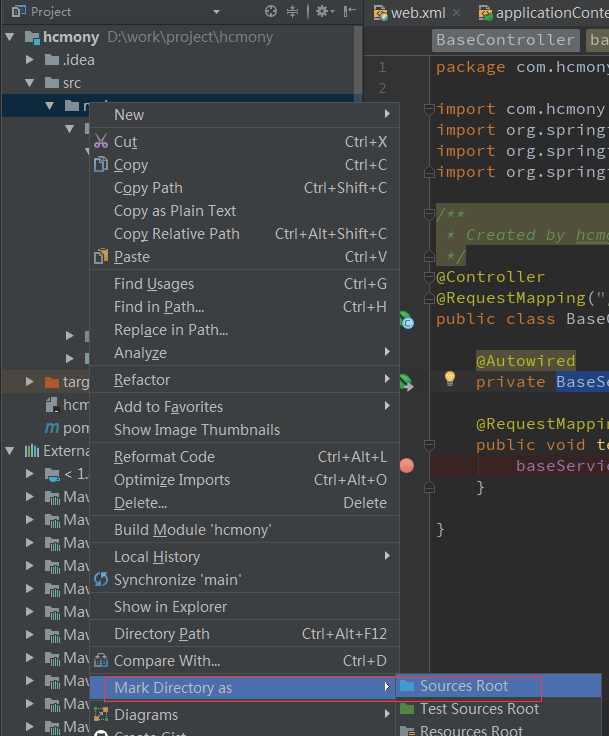Image resolution: width=609 pixels, height=736 pixels.
Task: Select Add to Favorites
Action: (x=244, y=406)
